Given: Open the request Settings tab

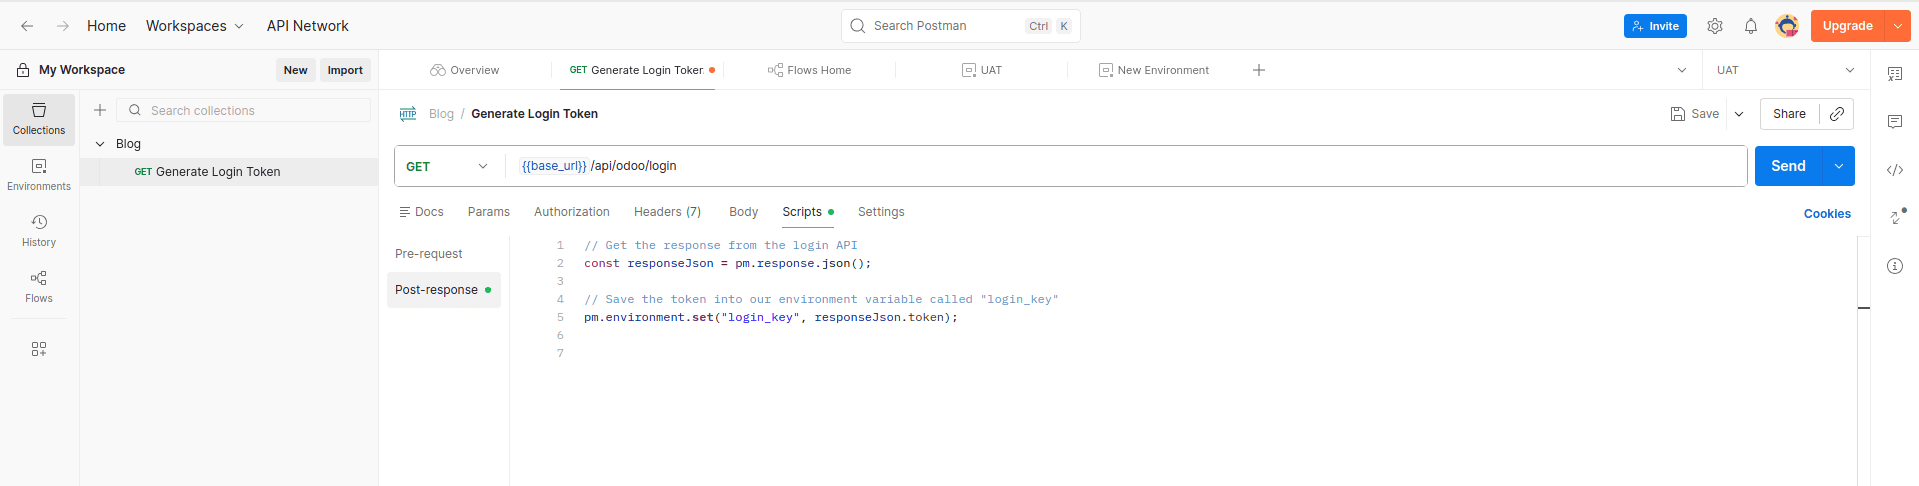Looking at the screenshot, I should pos(881,212).
